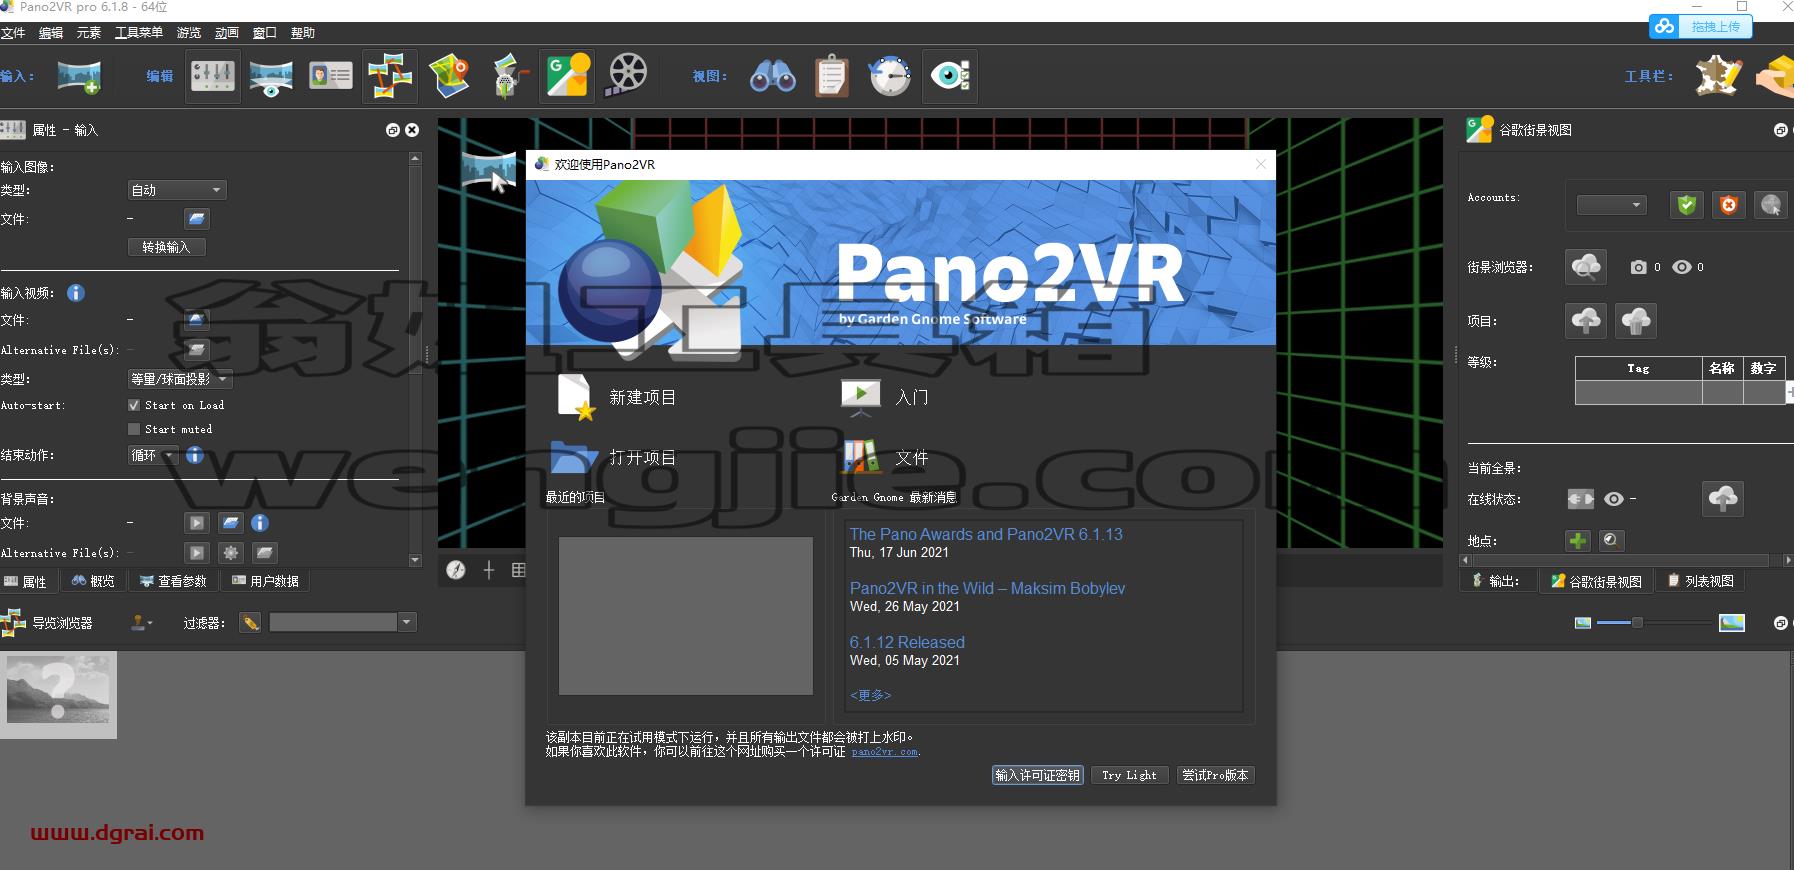This screenshot has width=1794, height=870.
Task: Open input image type dropdown
Action: click(177, 190)
